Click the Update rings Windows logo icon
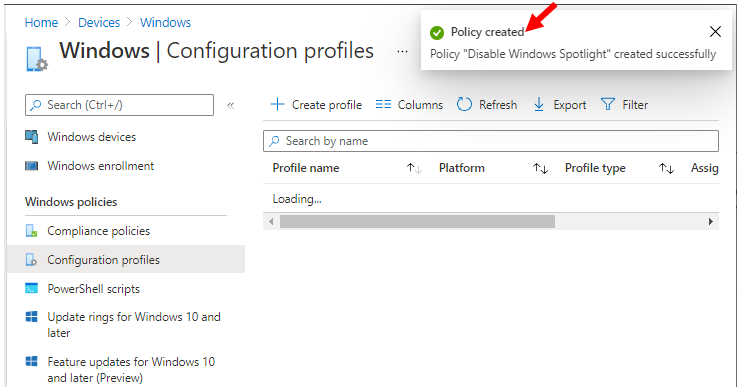This screenshot has height=391, width=746. pos(31,317)
